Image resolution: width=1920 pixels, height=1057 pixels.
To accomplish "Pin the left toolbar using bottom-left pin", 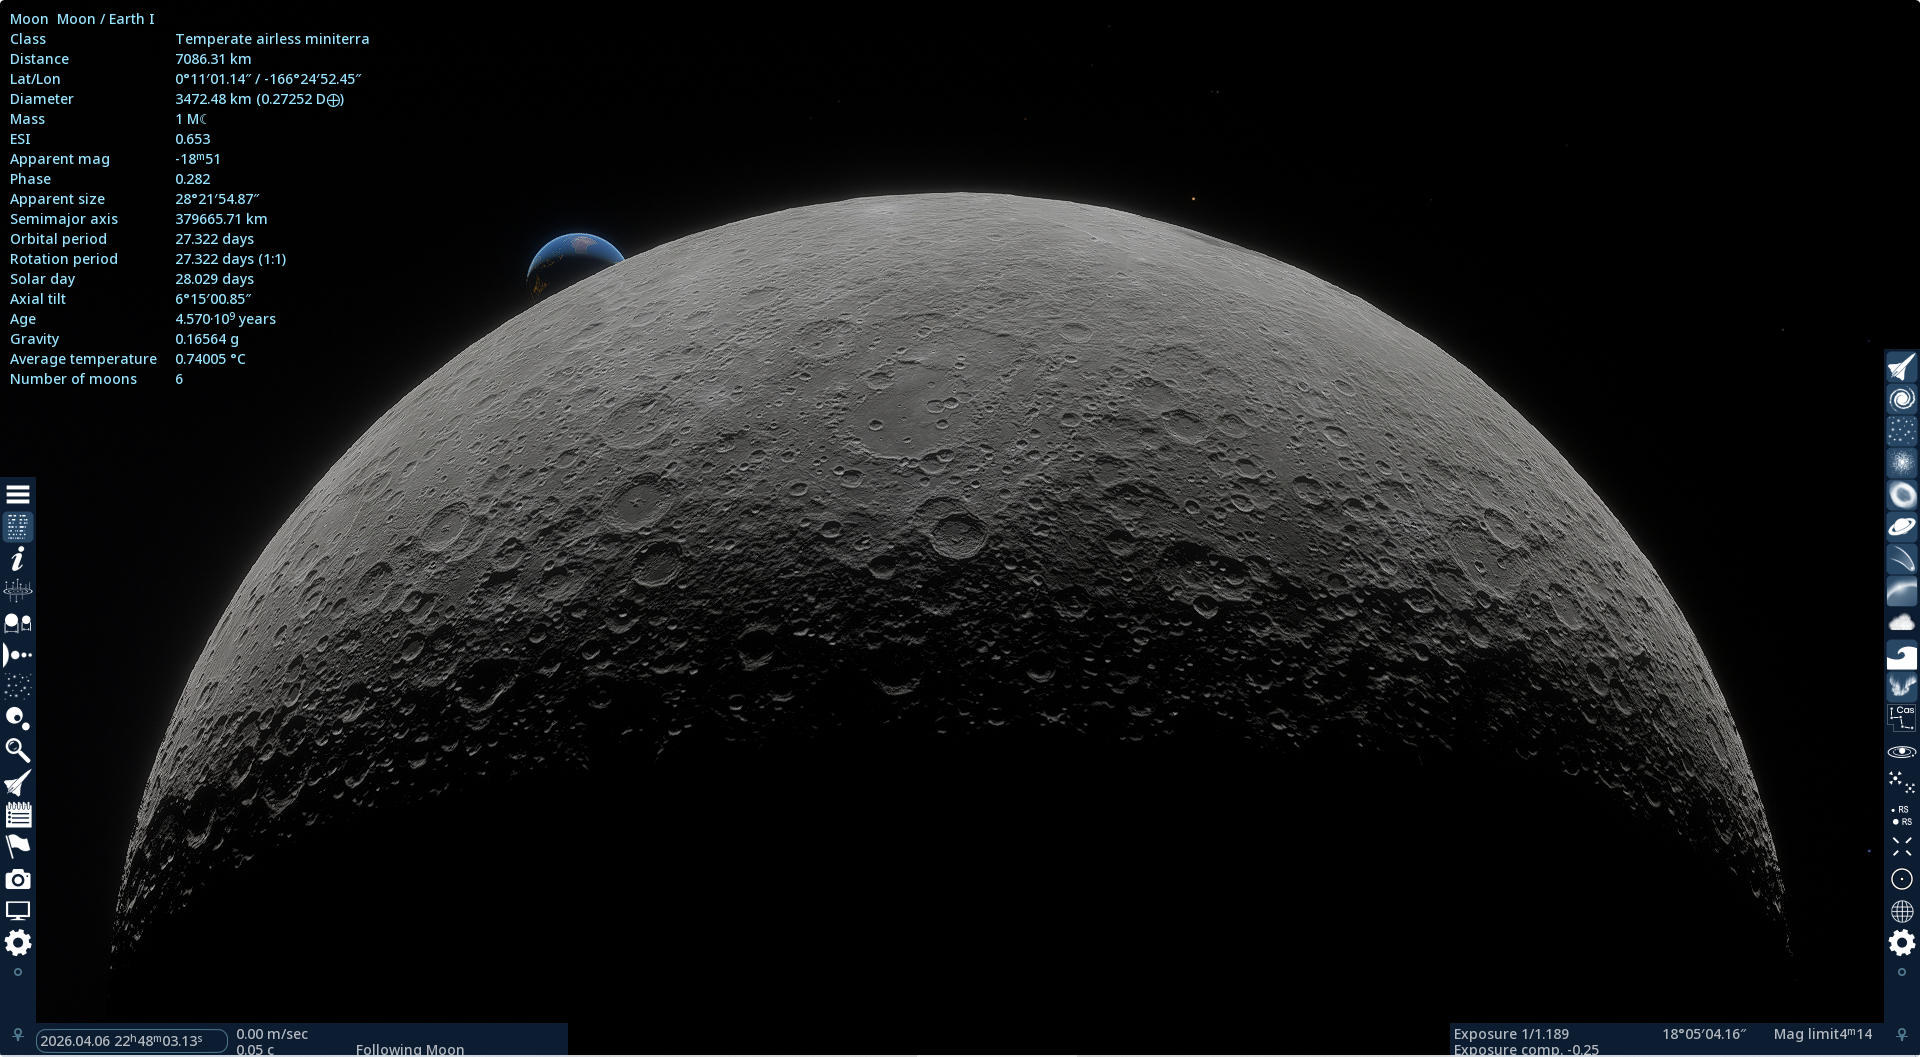I will tap(17, 1035).
